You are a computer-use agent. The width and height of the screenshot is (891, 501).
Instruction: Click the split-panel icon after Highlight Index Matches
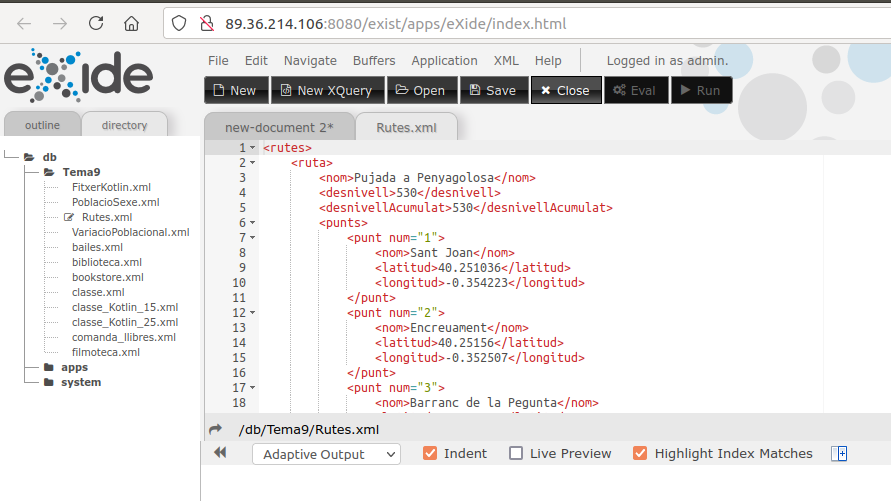[x=839, y=453]
